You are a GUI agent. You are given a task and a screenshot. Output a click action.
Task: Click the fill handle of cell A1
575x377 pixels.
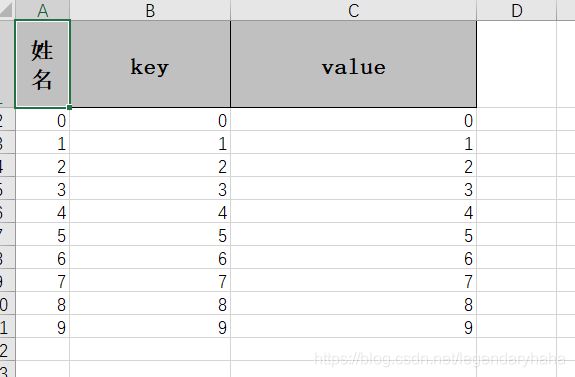tap(69, 107)
